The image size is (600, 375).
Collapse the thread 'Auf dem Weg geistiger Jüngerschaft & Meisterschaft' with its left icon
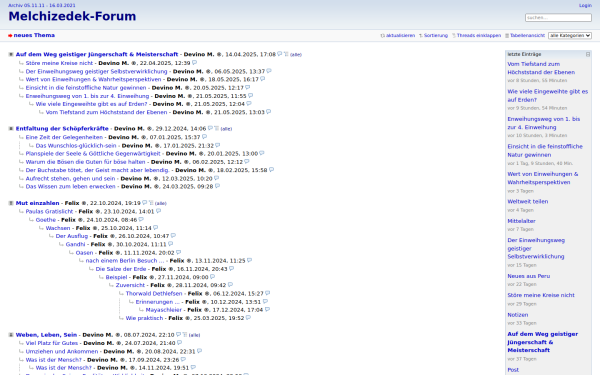(11, 54)
